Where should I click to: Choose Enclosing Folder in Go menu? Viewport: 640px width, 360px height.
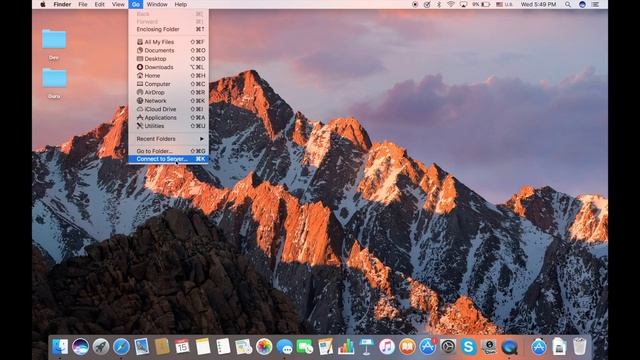168,29
